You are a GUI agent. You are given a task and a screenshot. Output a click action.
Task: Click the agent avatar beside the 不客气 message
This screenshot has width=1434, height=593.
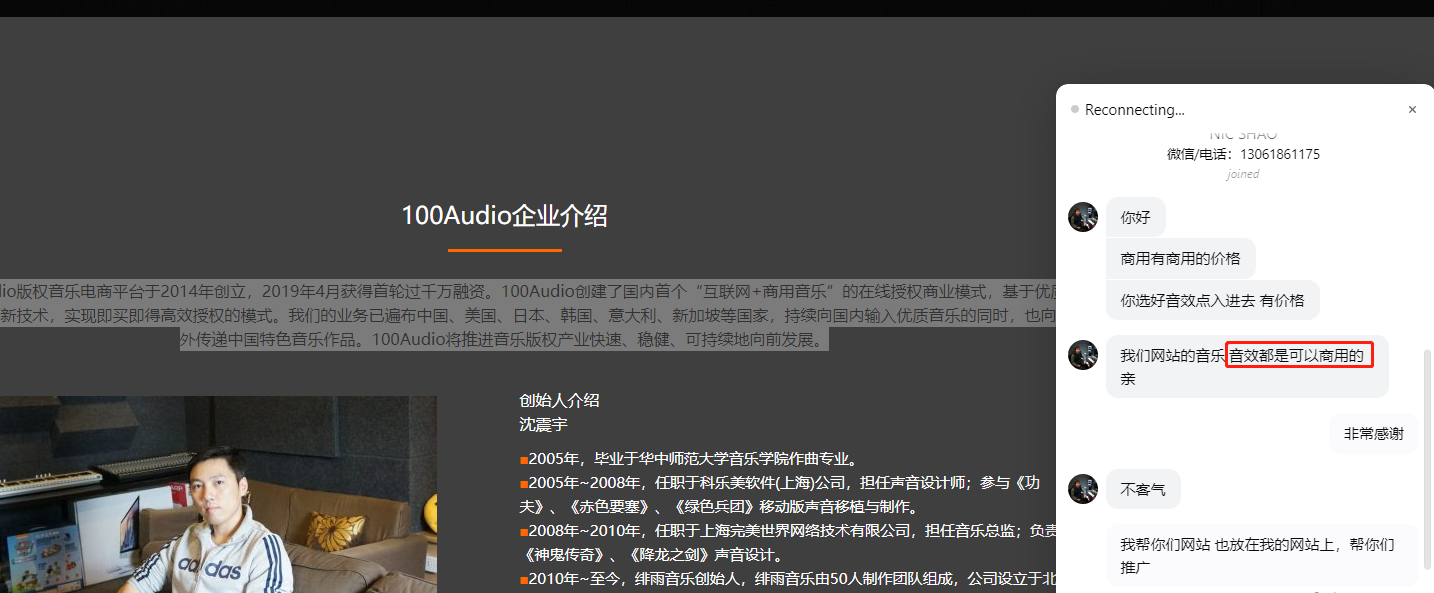[1083, 489]
